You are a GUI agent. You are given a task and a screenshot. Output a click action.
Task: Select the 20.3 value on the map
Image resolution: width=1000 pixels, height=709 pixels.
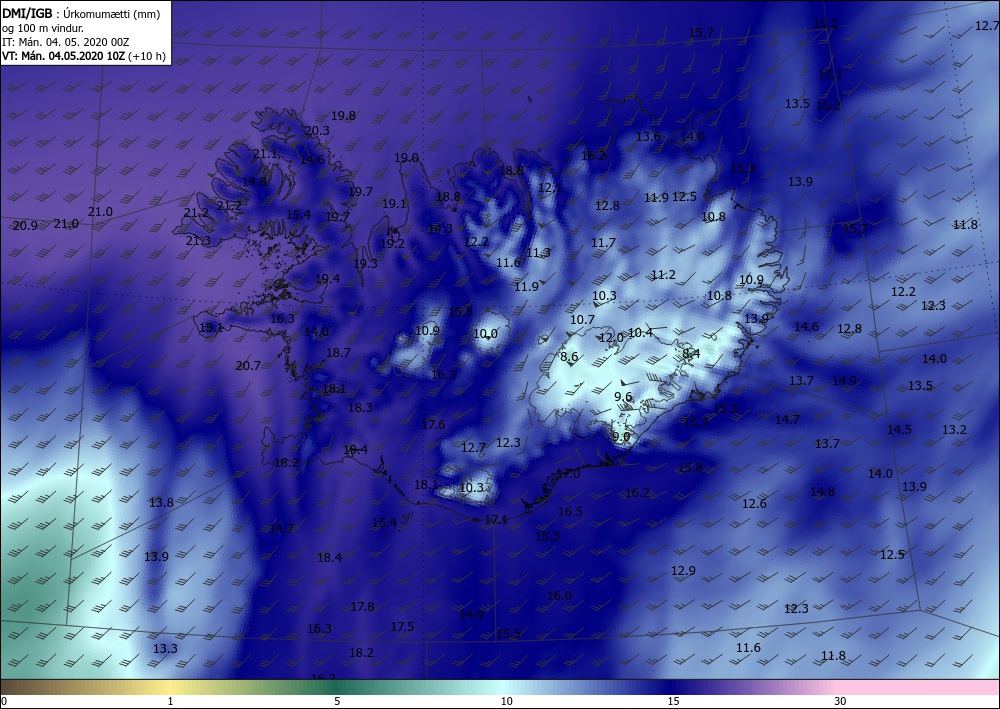(317, 131)
